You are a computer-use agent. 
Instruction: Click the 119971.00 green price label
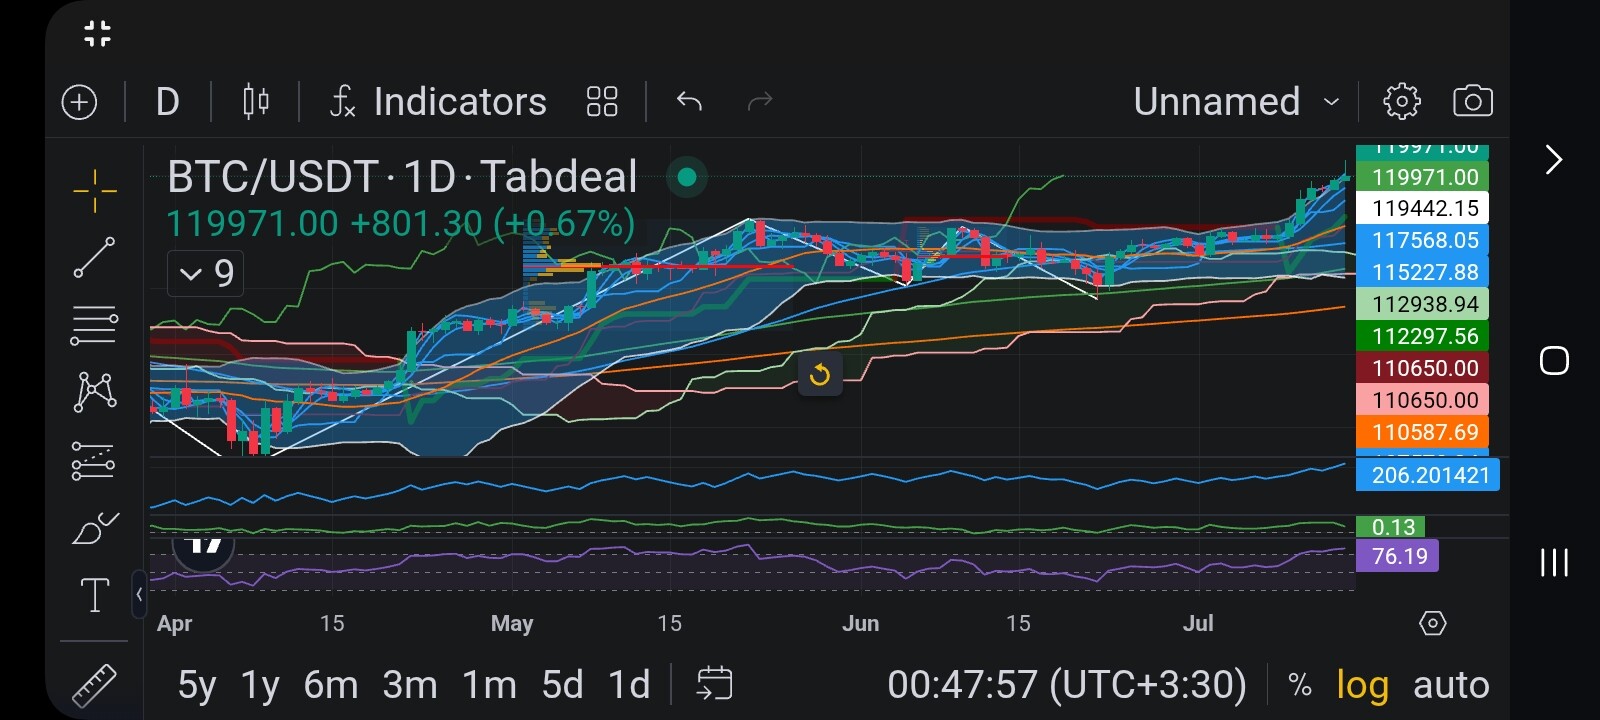[x=1423, y=177]
